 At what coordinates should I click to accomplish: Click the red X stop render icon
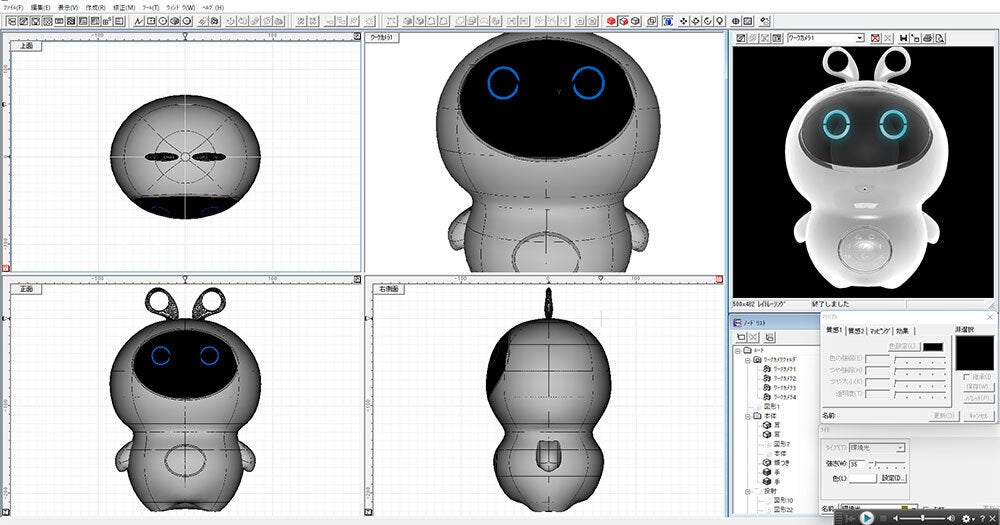click(x=875, y=38)
